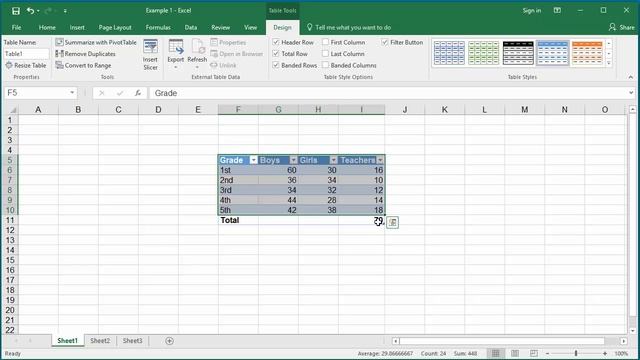Screen dimensions: 640x360
Task: Toggle the Banded Rows checkbox
Action: [276, 65]
